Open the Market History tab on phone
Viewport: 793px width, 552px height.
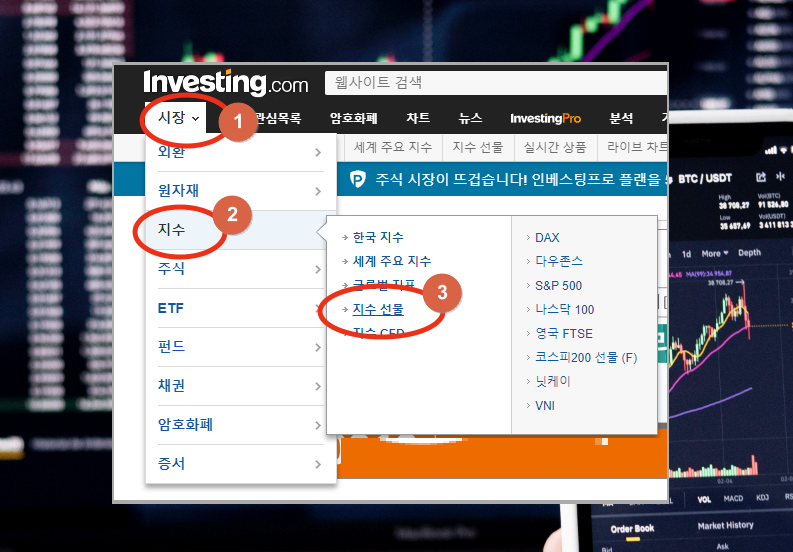(725, 526)
